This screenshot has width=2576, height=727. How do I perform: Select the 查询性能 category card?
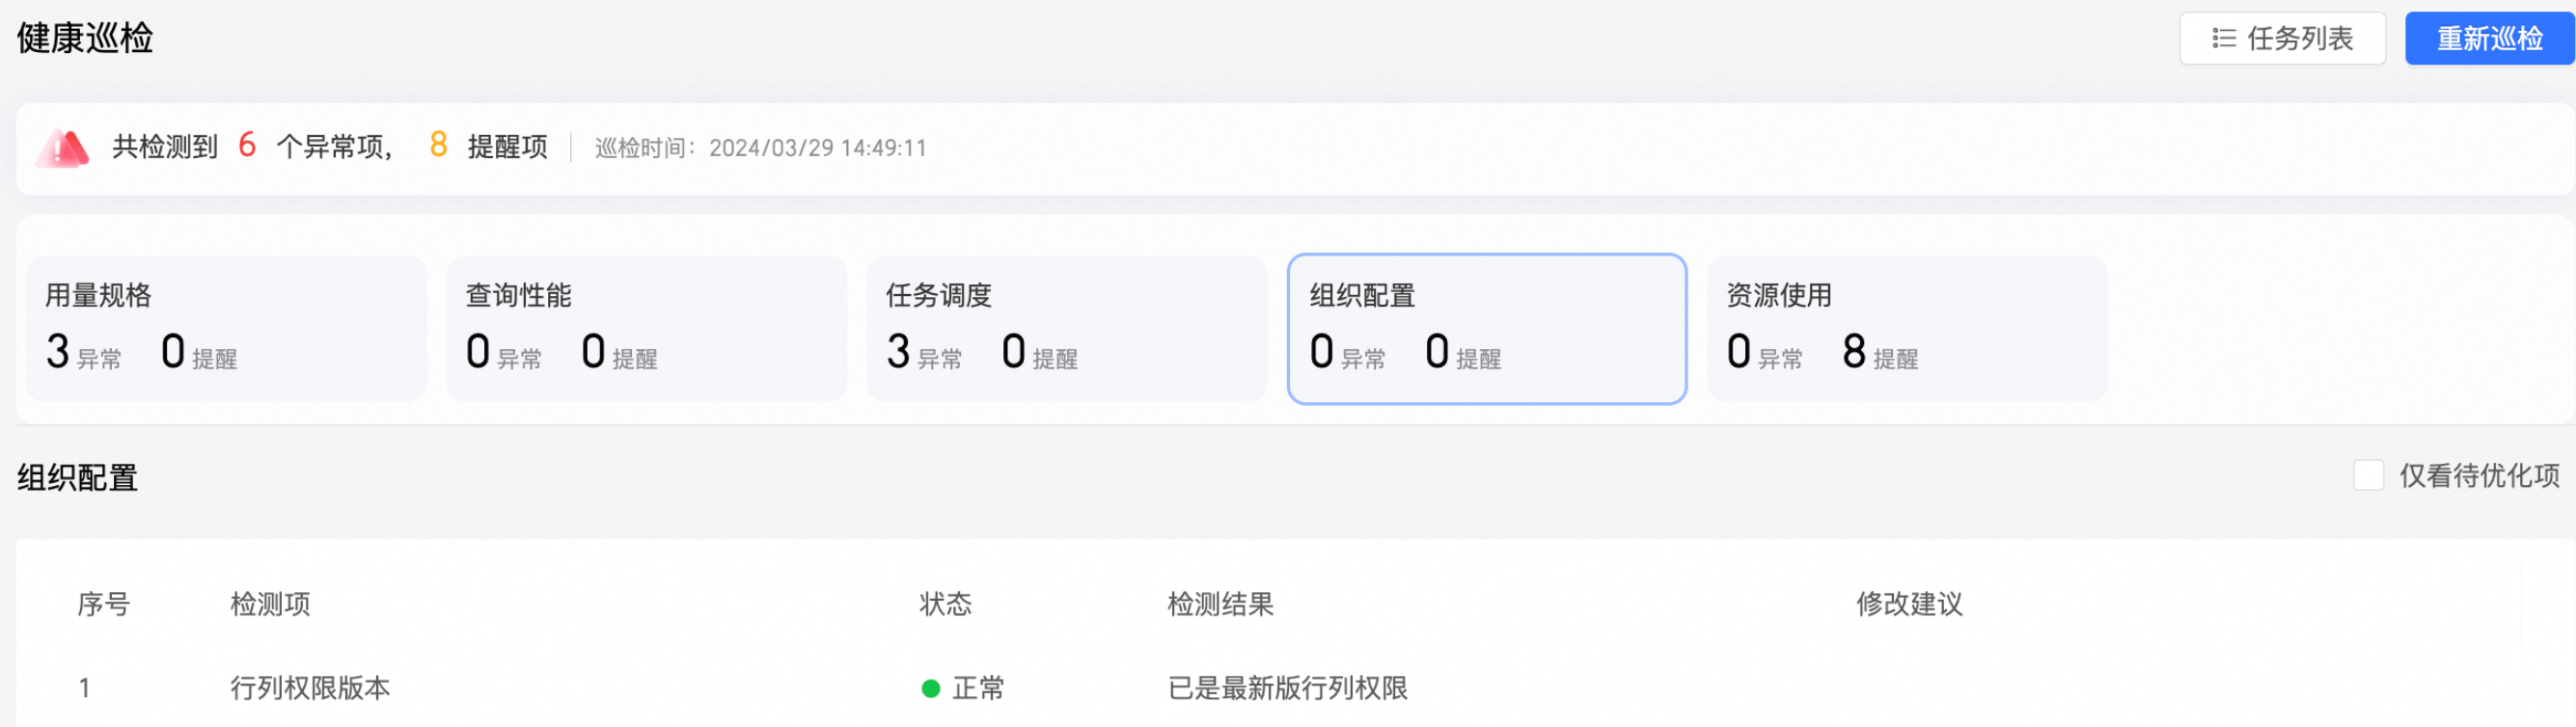click(646, 329)
